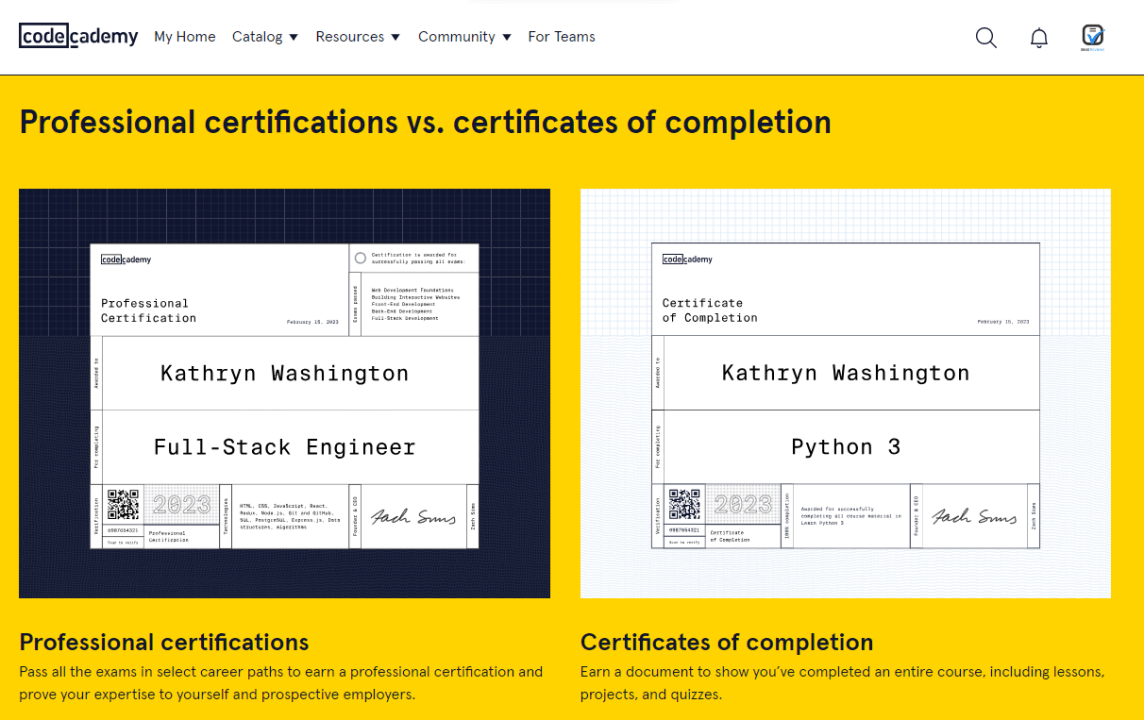
Task: Click 'Kathryn Washington' on the dark certificate
Action: pyautogui.click(x=285, y=373)
